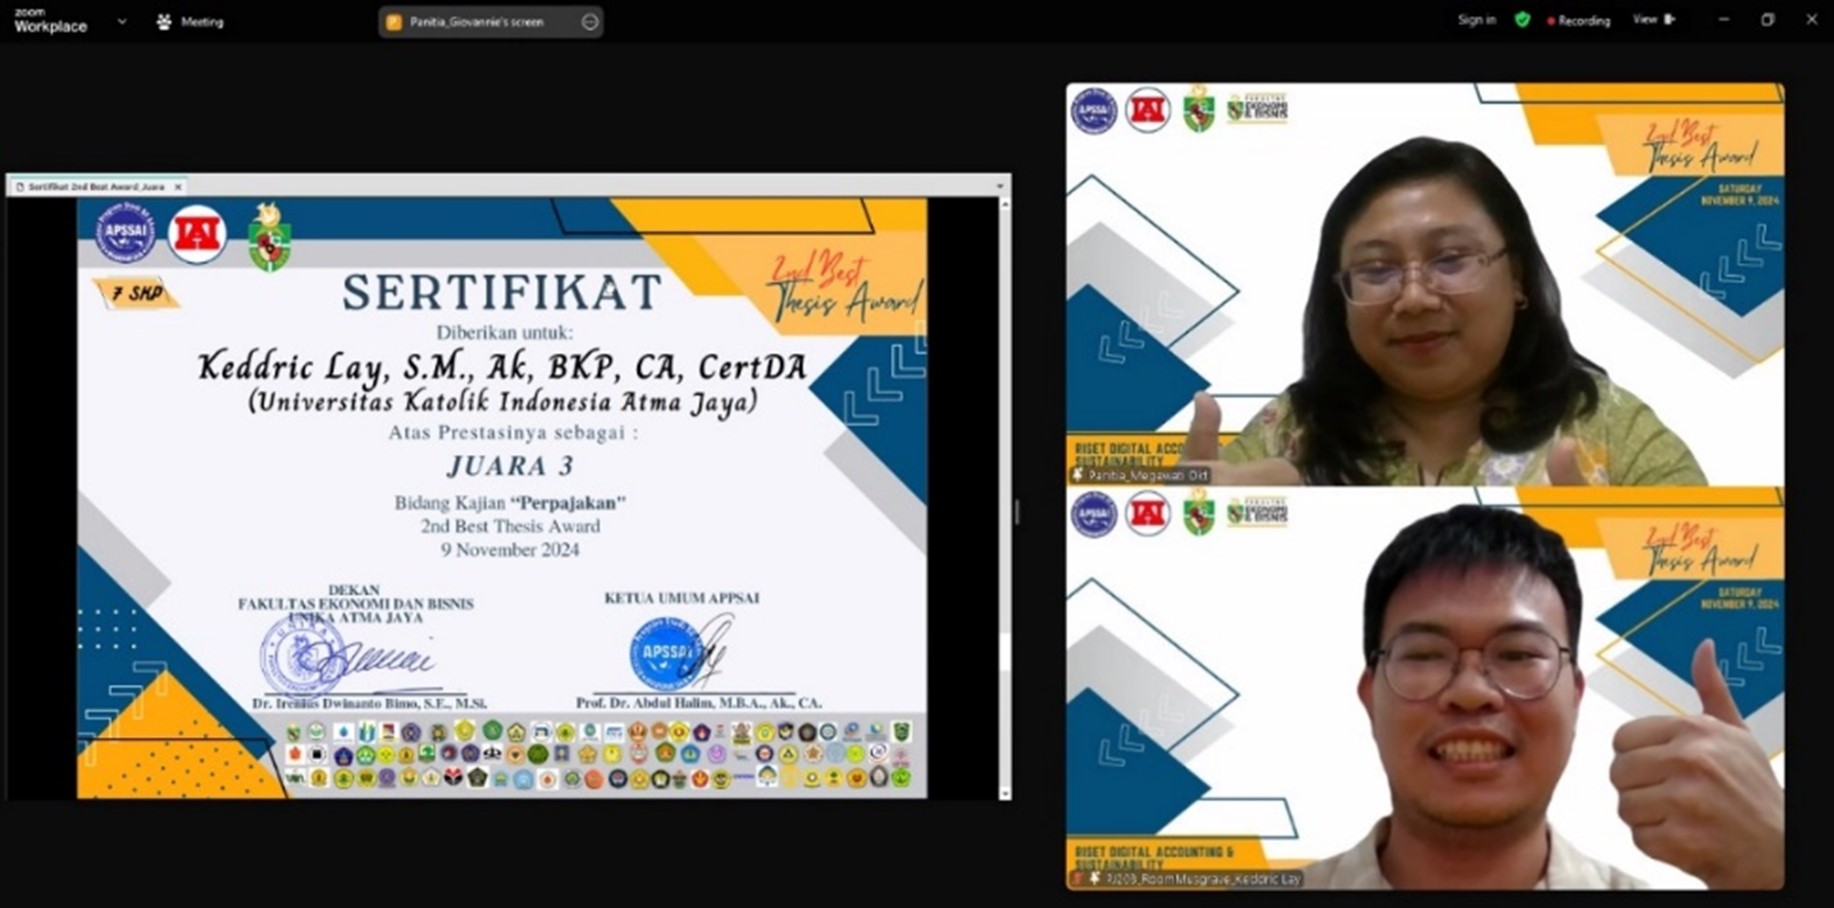Restore down the Zoom window

1767,20
